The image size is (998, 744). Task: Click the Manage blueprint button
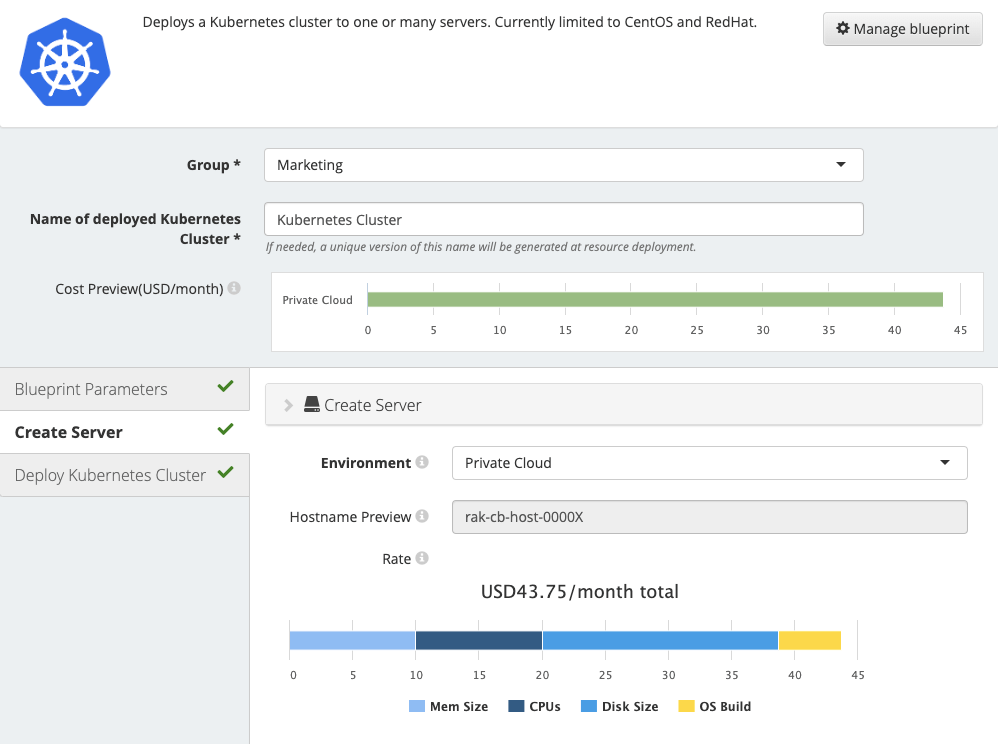click(902, 29)
